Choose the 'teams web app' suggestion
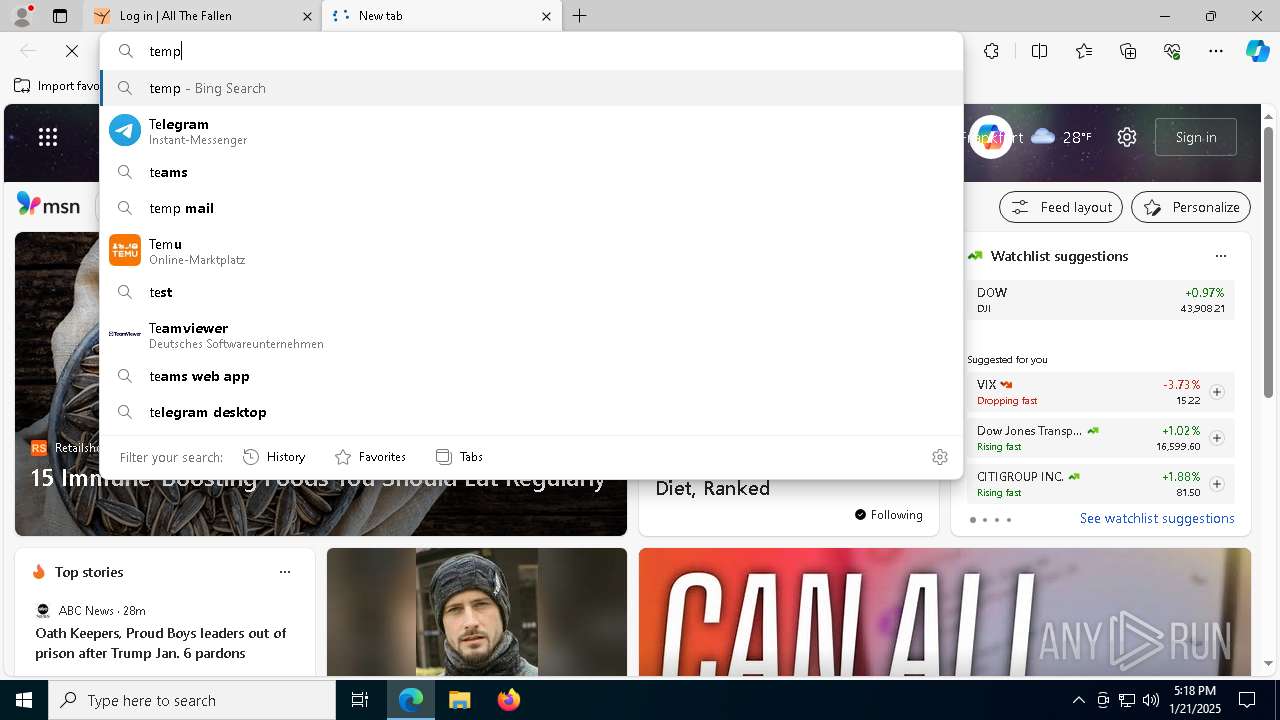Image resolution: width=1280 pixels, height=720 pixels. 531,376
